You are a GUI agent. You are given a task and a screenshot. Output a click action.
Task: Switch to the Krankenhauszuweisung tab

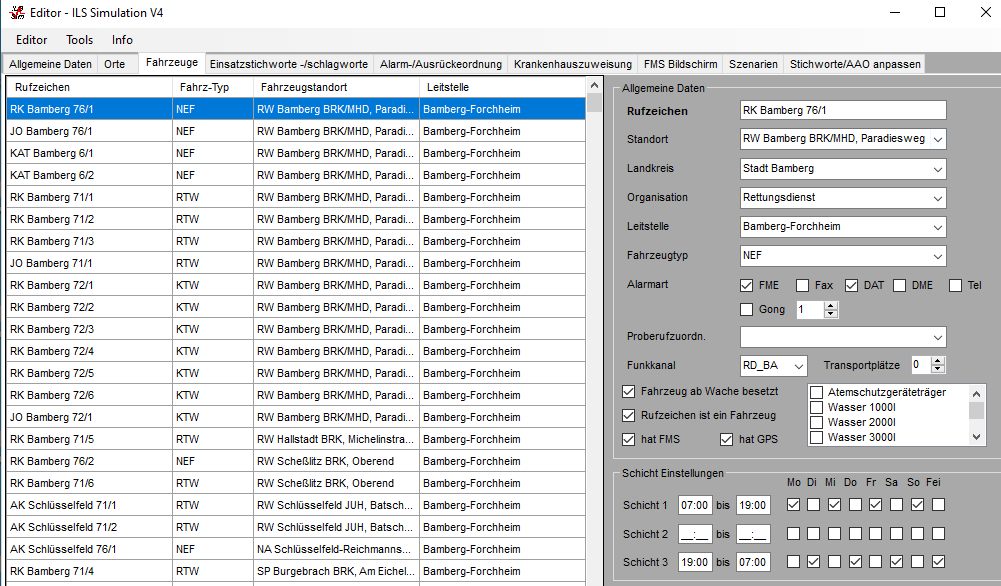[572, 64]
